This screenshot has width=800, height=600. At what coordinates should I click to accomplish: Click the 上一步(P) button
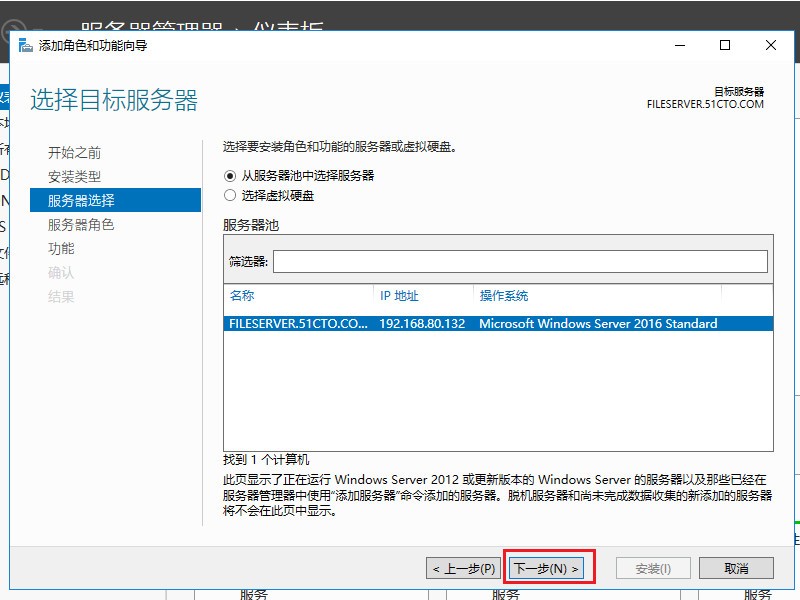pyautogui.click(x=466, y=567)
